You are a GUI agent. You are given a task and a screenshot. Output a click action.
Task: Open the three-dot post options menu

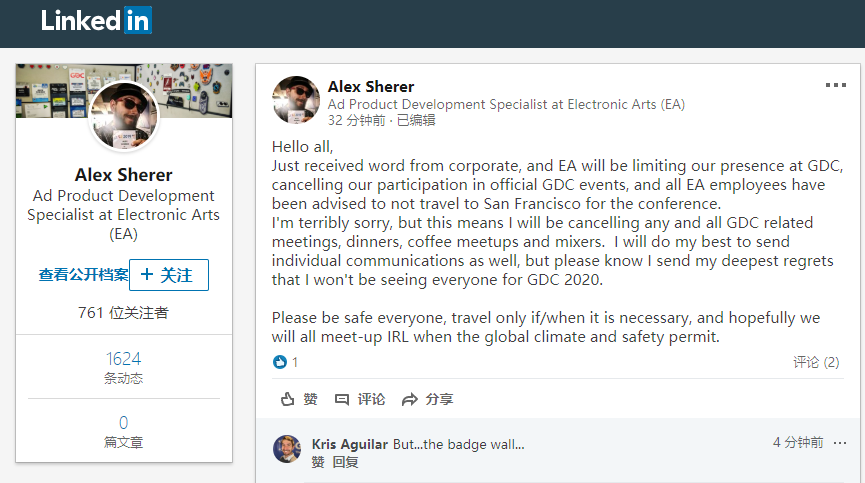[835, 86]
